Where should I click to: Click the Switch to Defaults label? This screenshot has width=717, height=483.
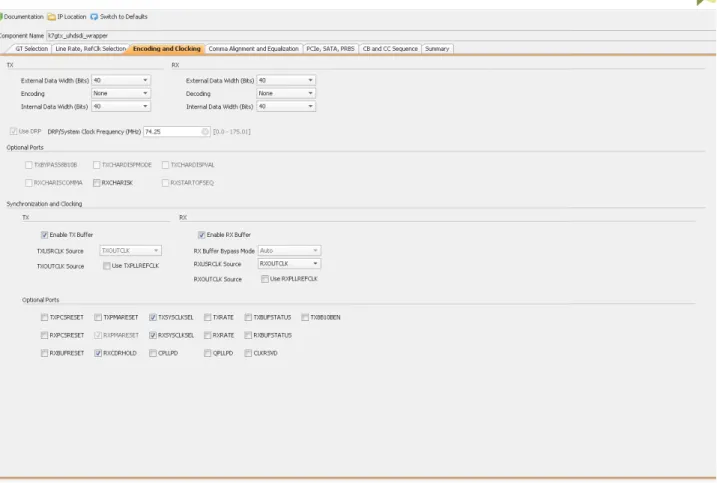(123, 17)
